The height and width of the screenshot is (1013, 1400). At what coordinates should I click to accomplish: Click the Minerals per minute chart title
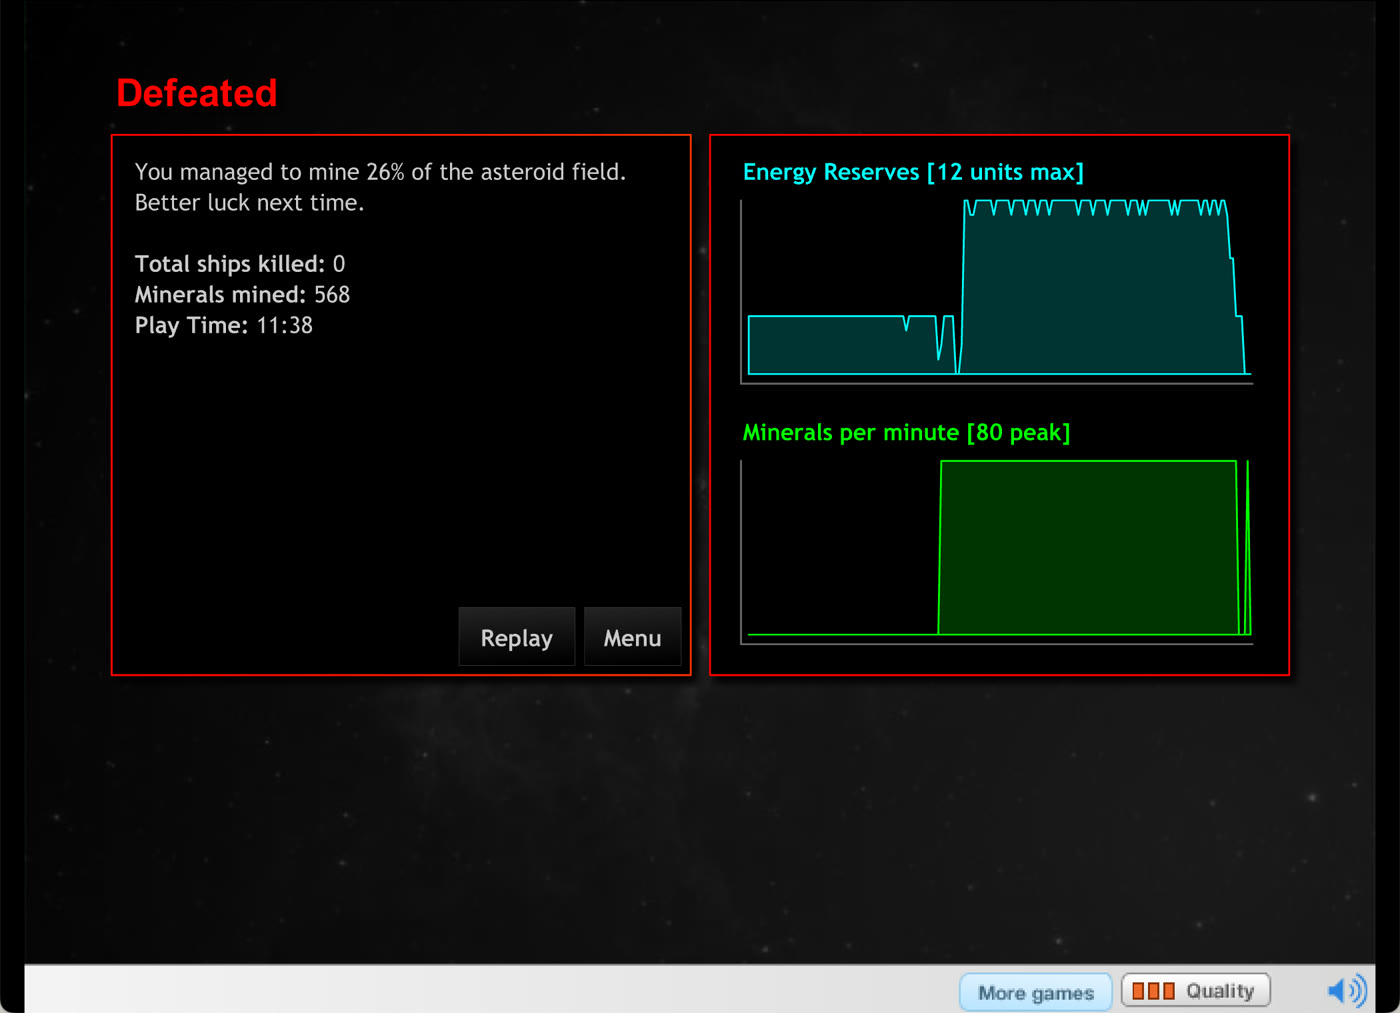906,433
